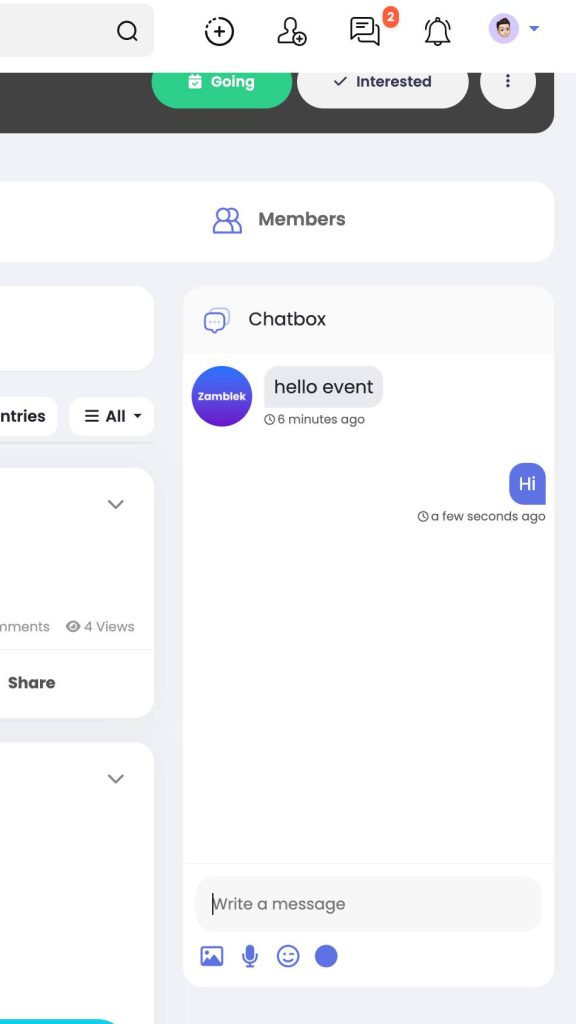The height and width of the screenshot is (1024, 576).
Task: Attach an image using the picture icon
Action: [x=212, y=956]
